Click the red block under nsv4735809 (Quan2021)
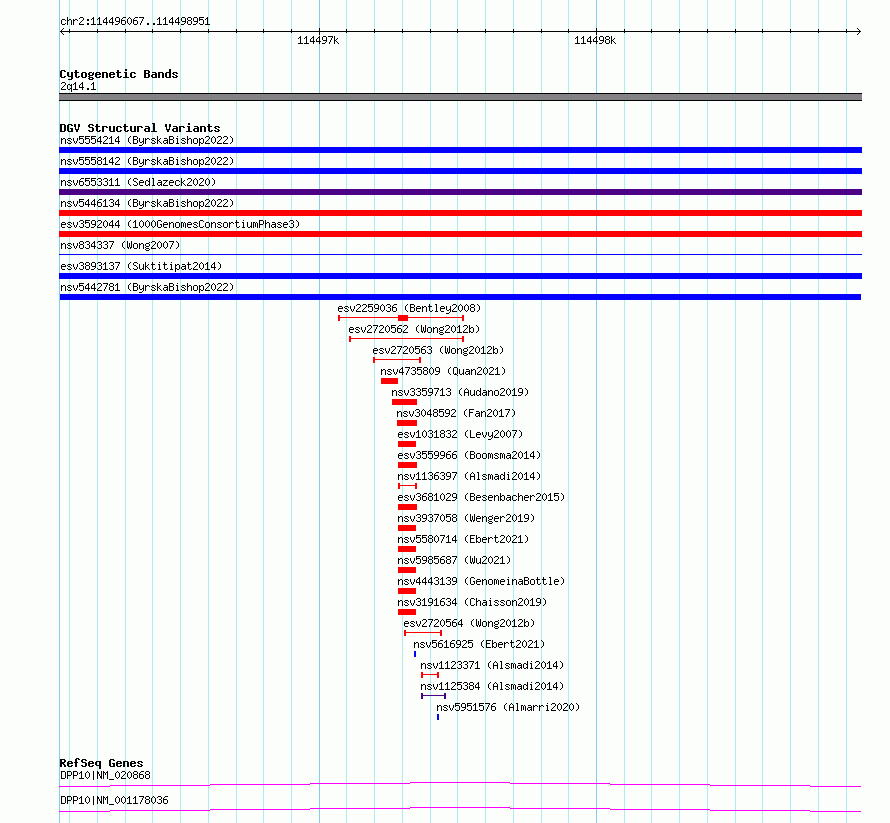This screenshot has width=890, height=823. pyautogui.click(x=389, y=381)
